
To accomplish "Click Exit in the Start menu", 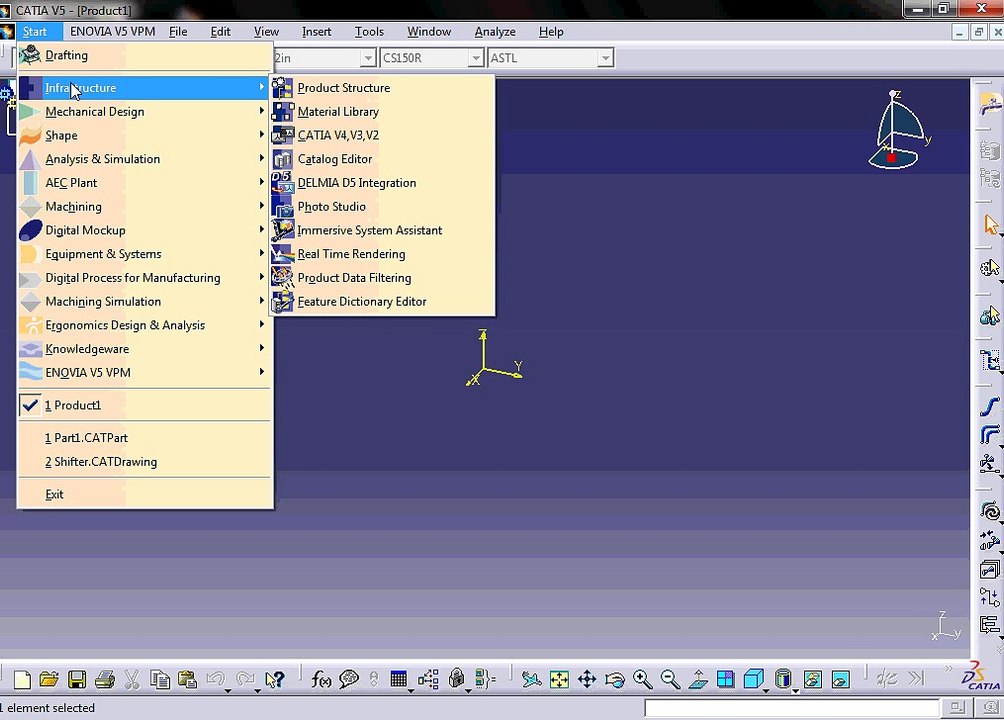I will click(145, 494).
